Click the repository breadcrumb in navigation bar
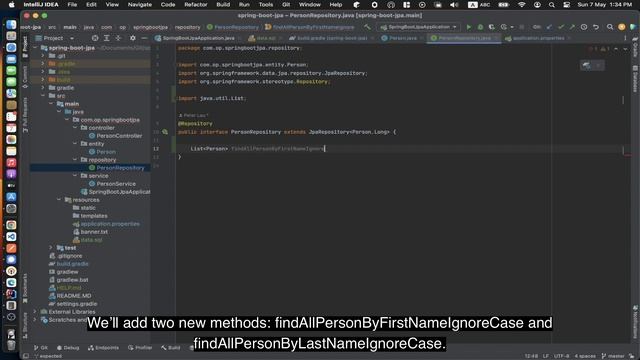 coord(188,27)
